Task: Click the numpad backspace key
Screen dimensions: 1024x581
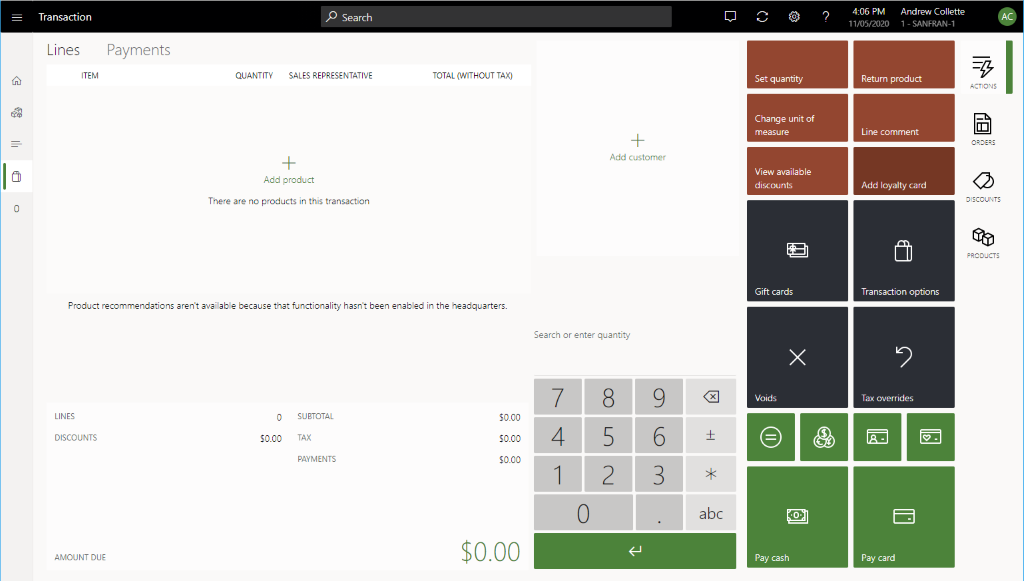Action: (x=711, y=397)
